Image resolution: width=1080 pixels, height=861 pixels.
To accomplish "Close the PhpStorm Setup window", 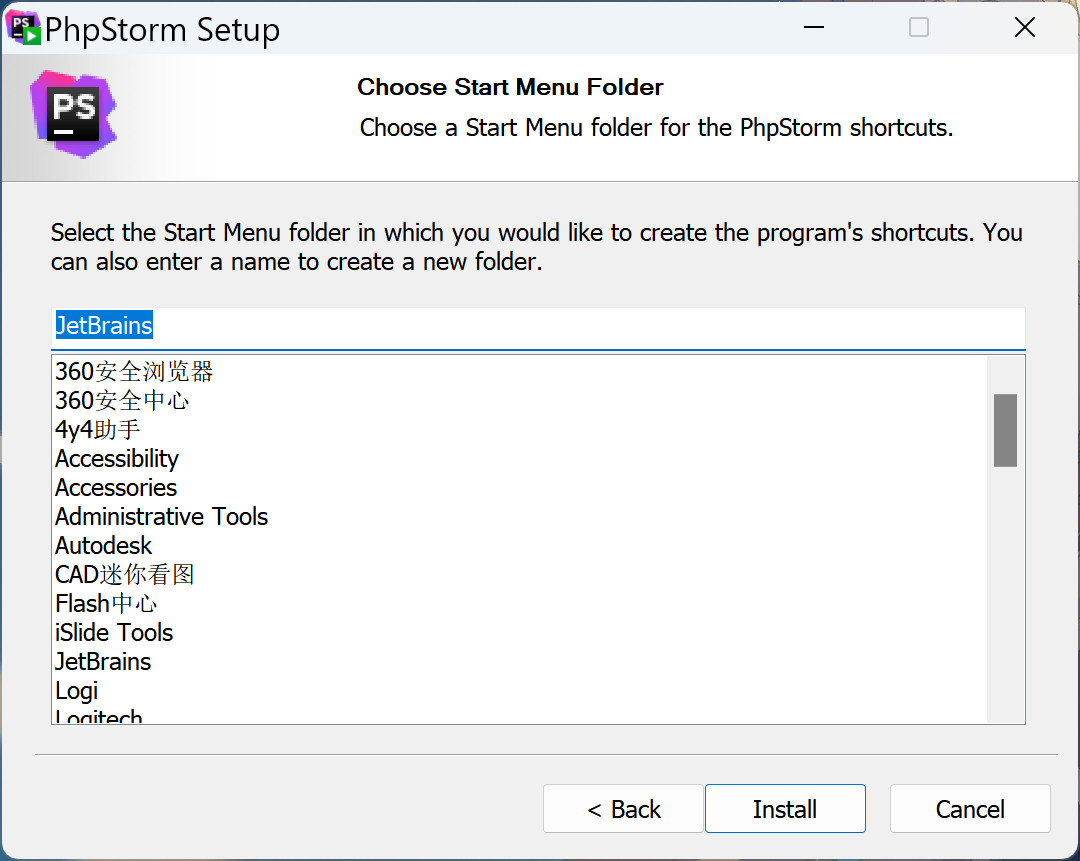I will 1025,28.
